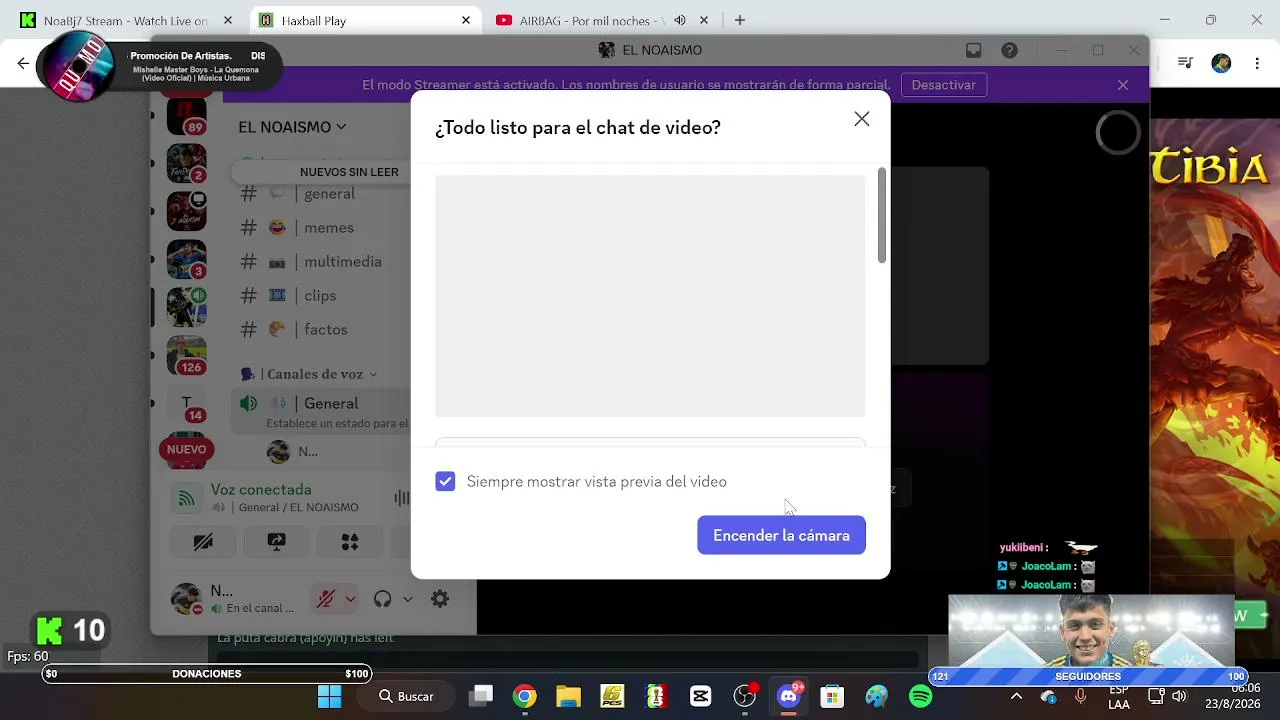Switch to the AIRBAG YouTube browser tab
The image size is (1280, 720).
[600, 20]
